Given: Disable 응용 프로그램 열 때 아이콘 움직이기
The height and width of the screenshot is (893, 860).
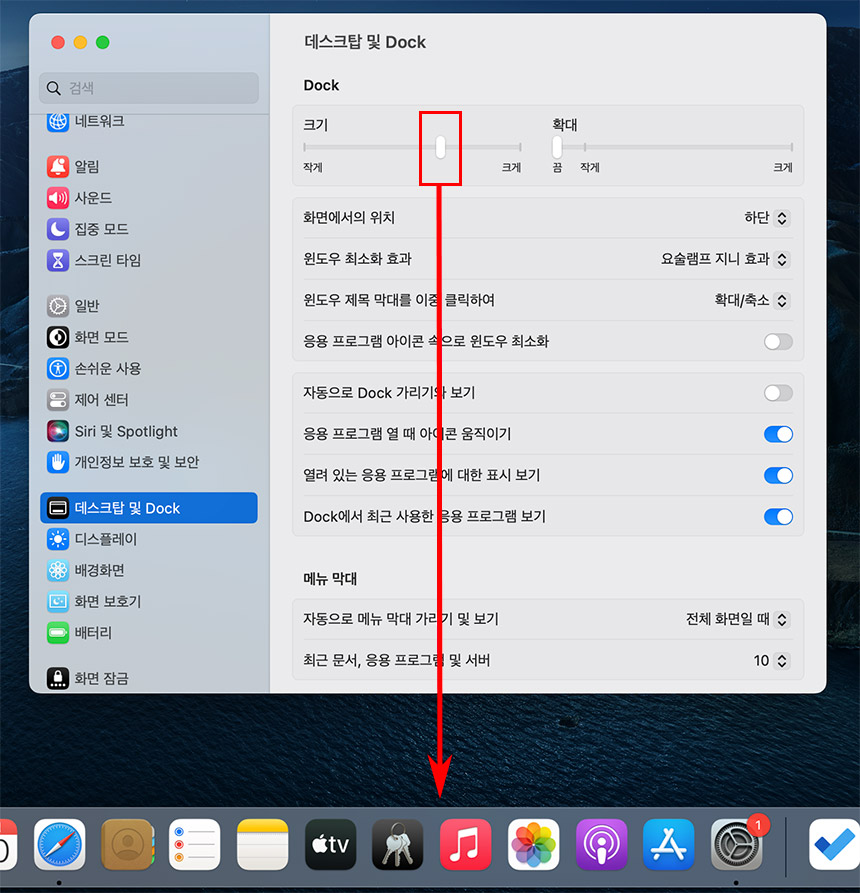Looking at the screenshot, I should point(778,434).
